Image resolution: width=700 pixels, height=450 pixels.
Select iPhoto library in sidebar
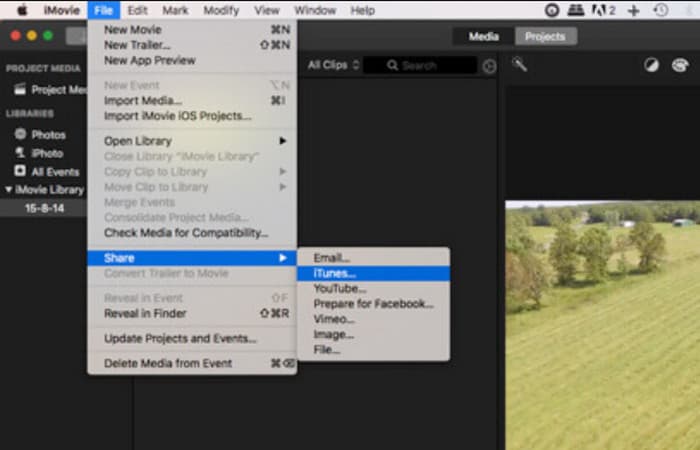point(39,153)
